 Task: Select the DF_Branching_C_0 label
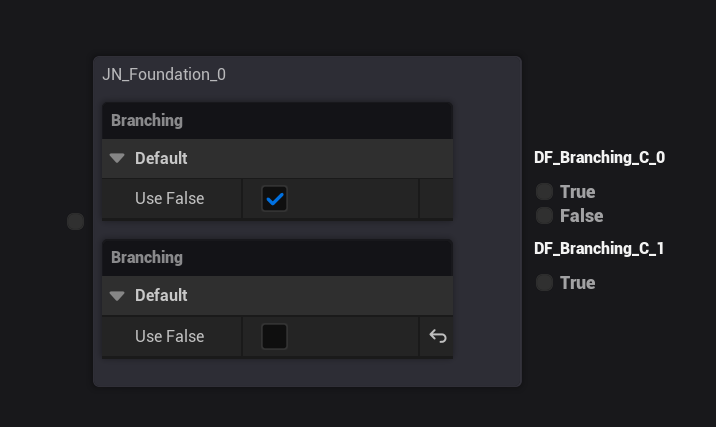click(600, 157)
